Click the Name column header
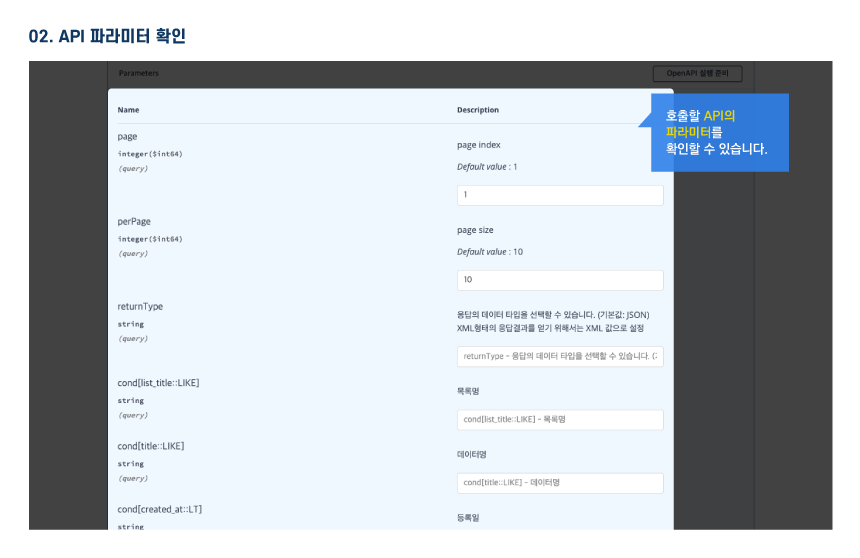Screen dimensions: 860x558 click(x=128, y=110)
